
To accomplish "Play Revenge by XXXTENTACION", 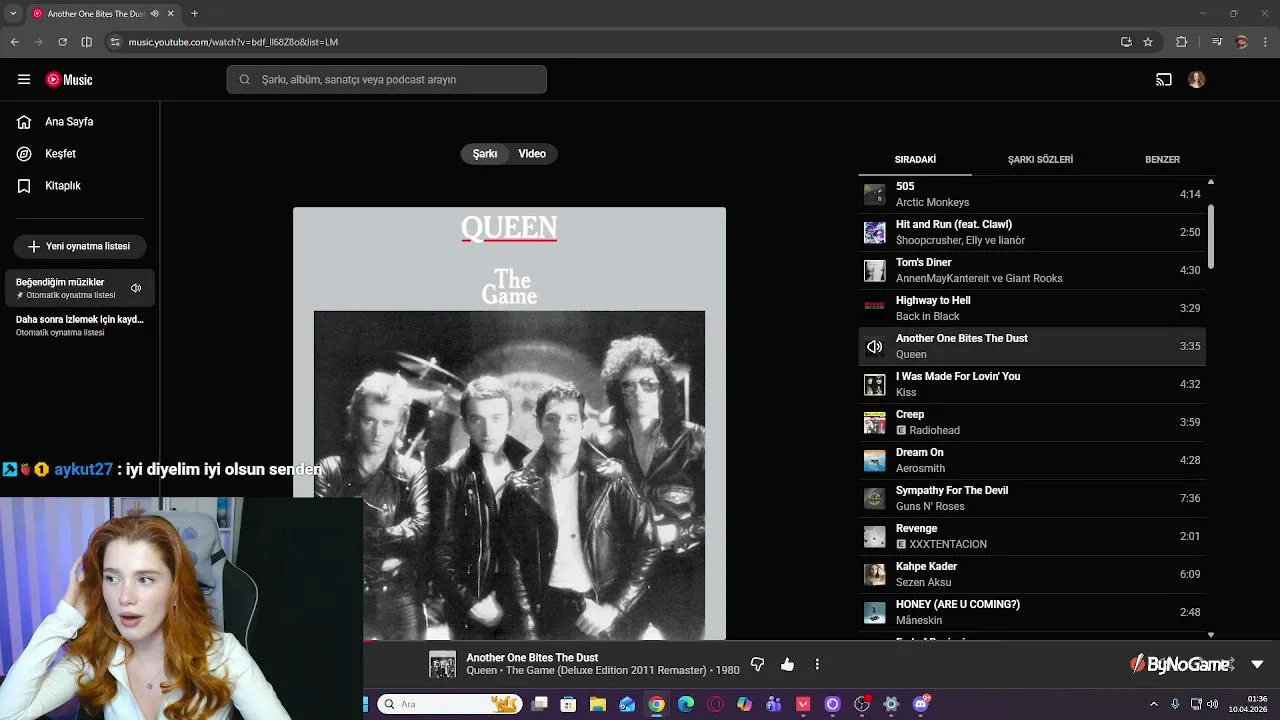I will [x=1032, y=536].
